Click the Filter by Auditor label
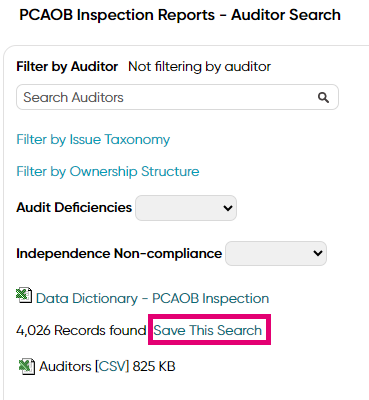Viewport: 369px width, 400px height. click(67, 67)
